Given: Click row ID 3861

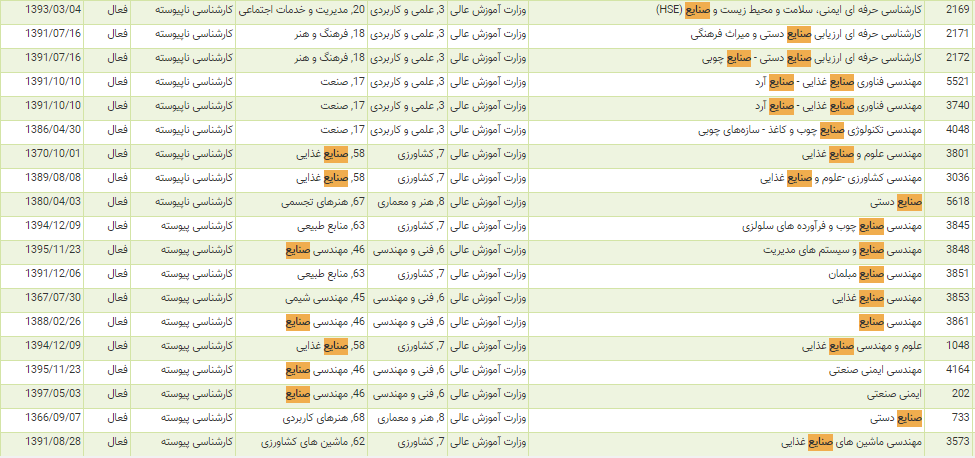Looking at the screenshot, I should click(957, 322).
